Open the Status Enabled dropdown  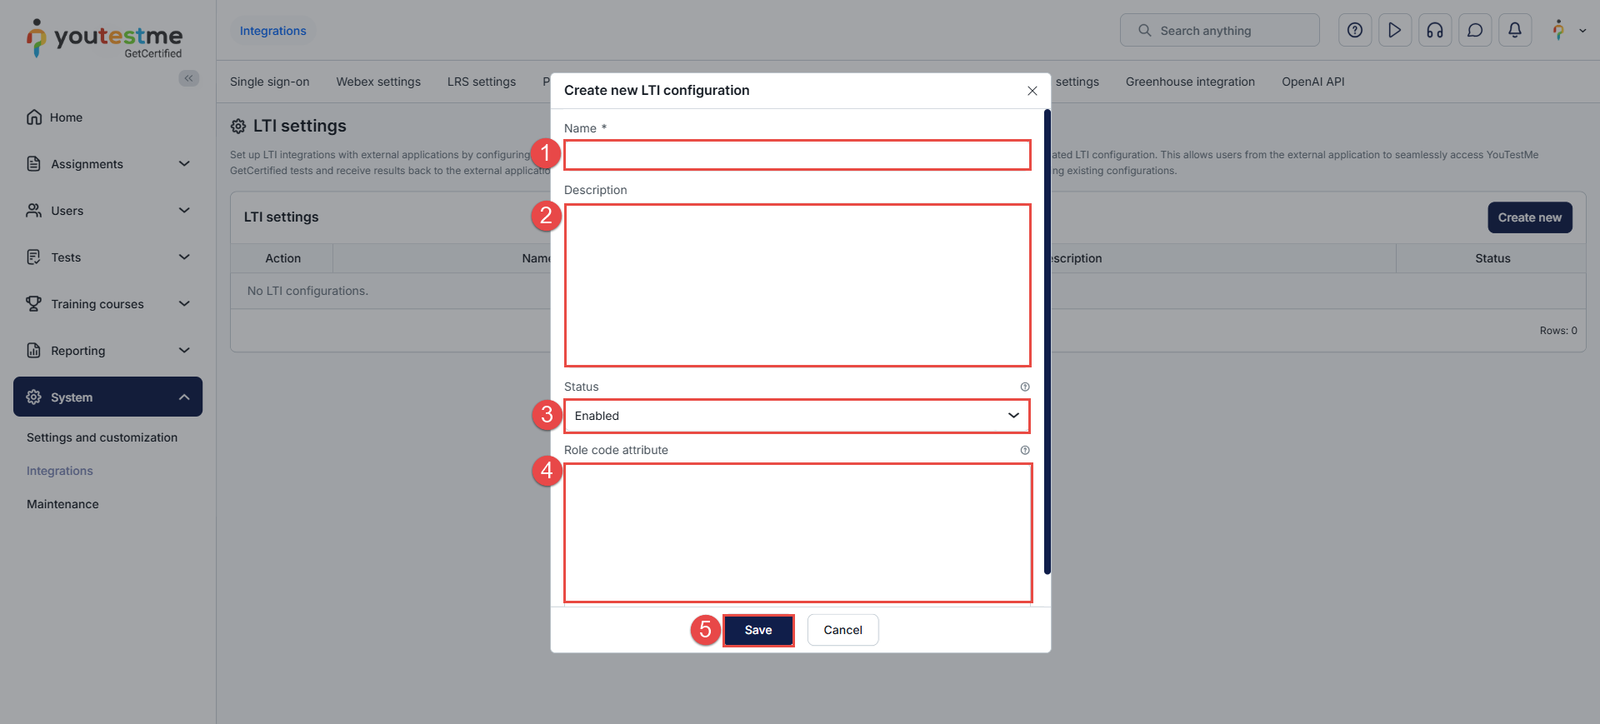click(x=797, y=416)
